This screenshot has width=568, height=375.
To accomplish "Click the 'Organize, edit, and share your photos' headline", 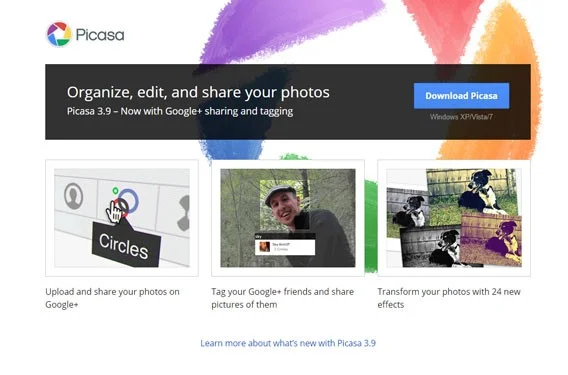I will (x=198, y=92).
